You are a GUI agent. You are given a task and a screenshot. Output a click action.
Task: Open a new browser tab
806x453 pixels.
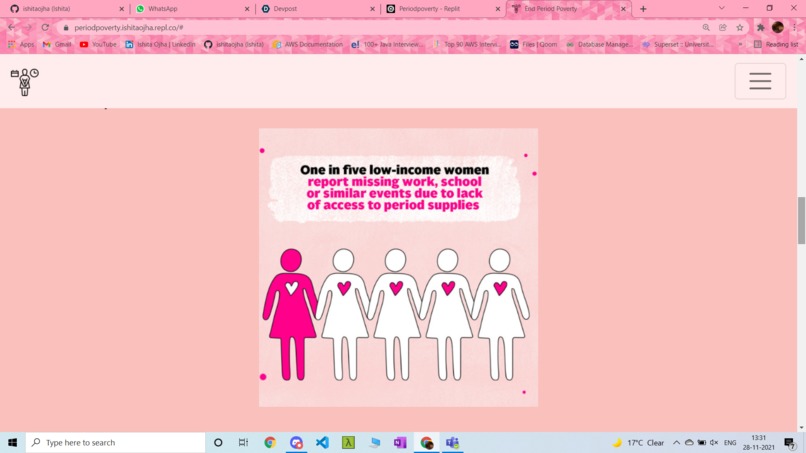[643, 9]
